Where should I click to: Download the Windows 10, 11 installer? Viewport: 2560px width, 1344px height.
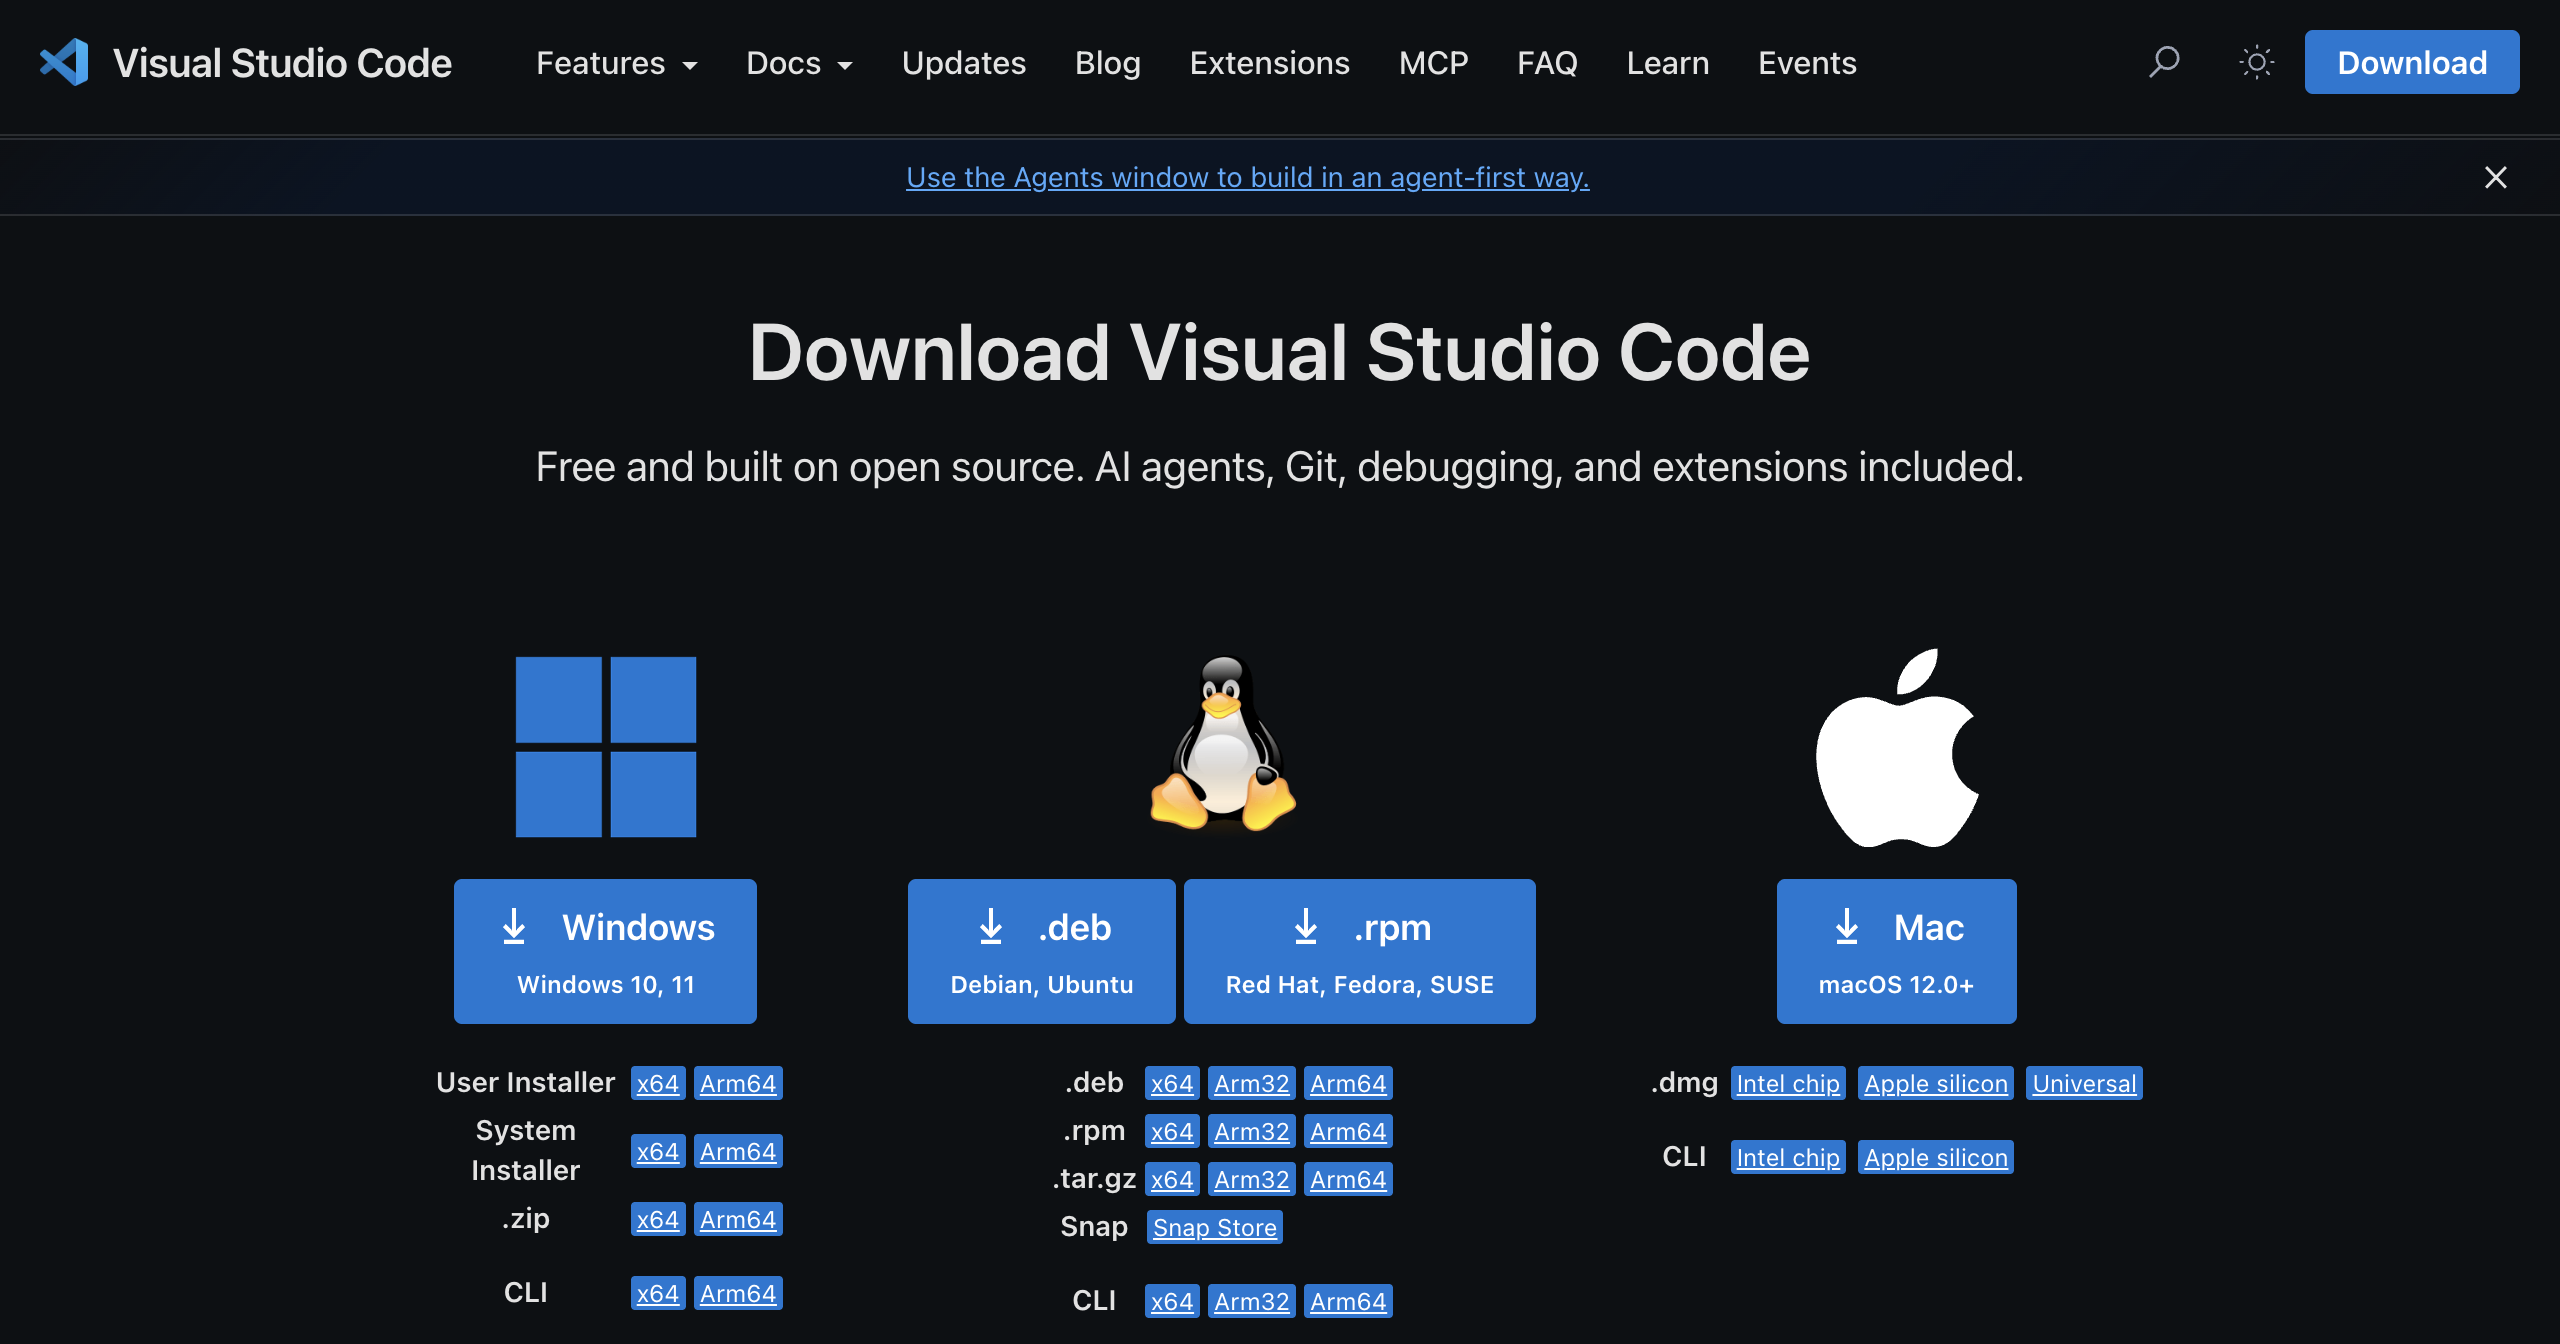(x=605, y=951)
